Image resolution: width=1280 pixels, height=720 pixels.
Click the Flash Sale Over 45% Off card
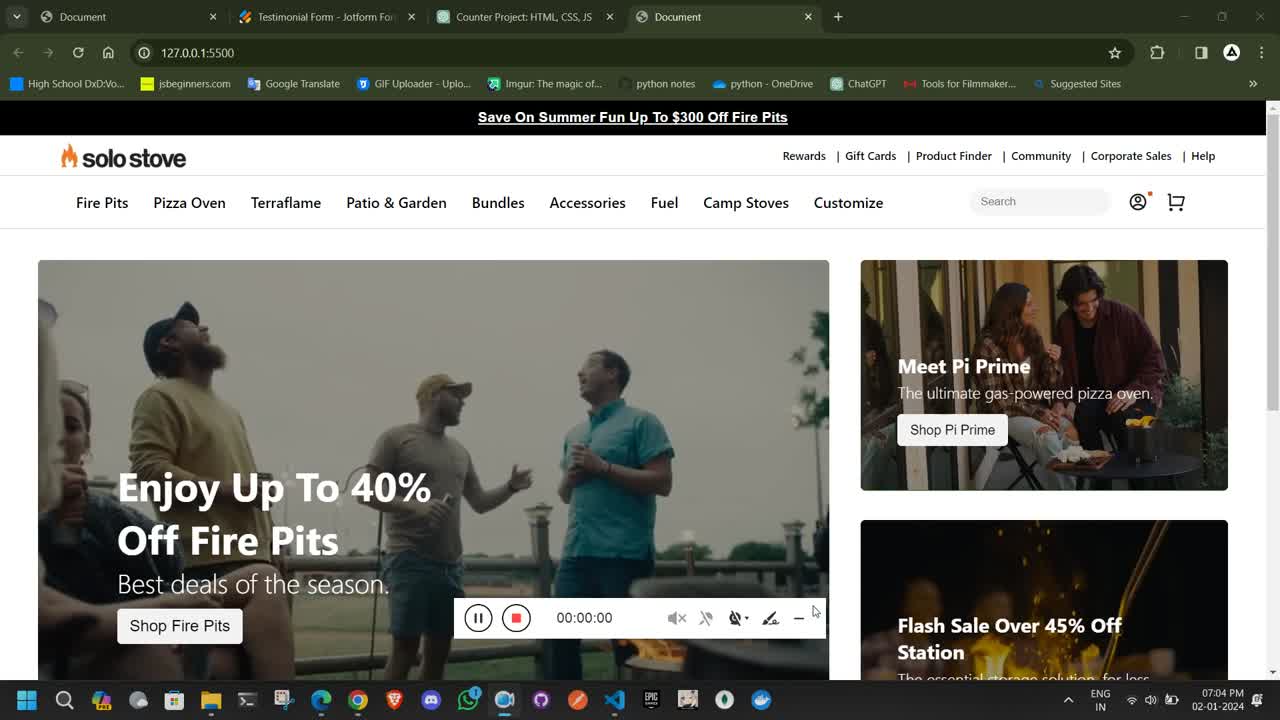point(1044,600)
